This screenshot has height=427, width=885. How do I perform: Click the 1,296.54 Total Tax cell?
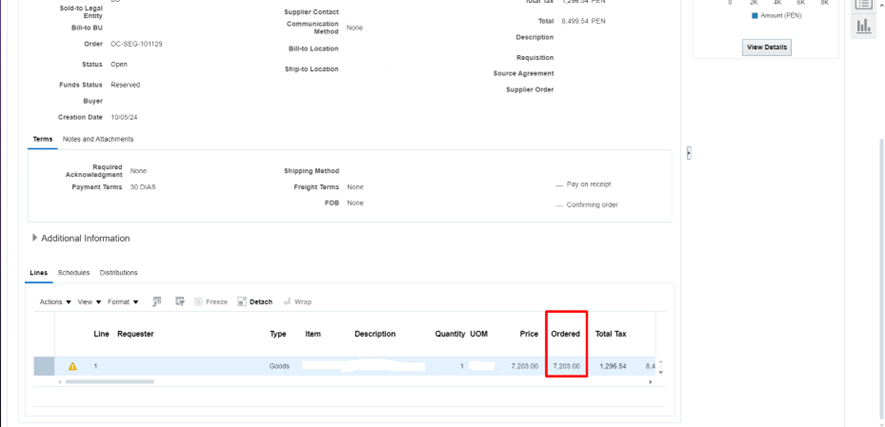(x=613, y=366)
